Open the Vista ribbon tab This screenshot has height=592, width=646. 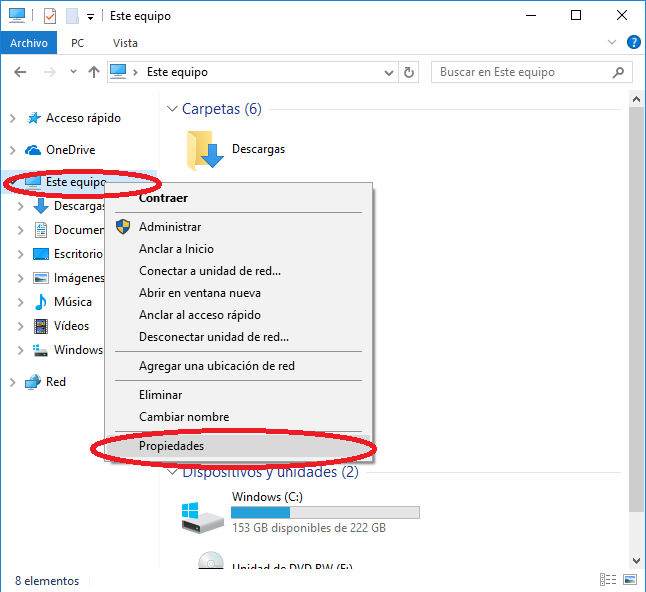pyautogui.click(x=125, y=43)
